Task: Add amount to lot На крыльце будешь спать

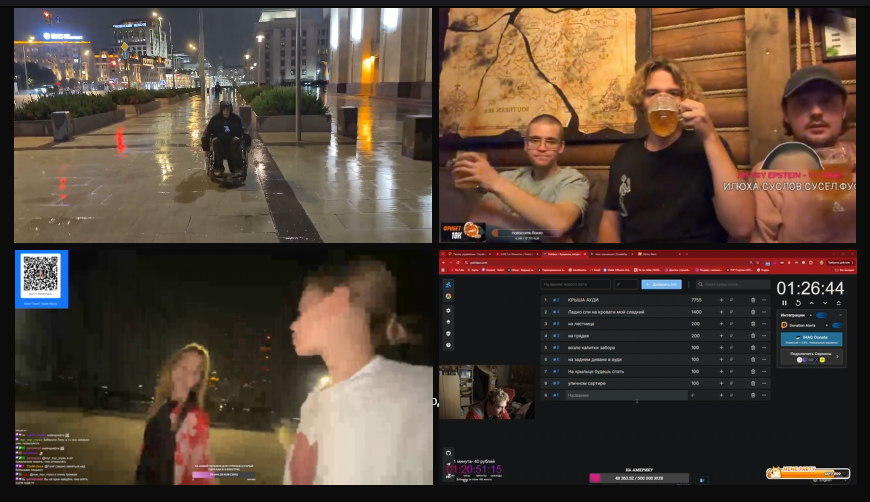Action: tap(721, 372)
